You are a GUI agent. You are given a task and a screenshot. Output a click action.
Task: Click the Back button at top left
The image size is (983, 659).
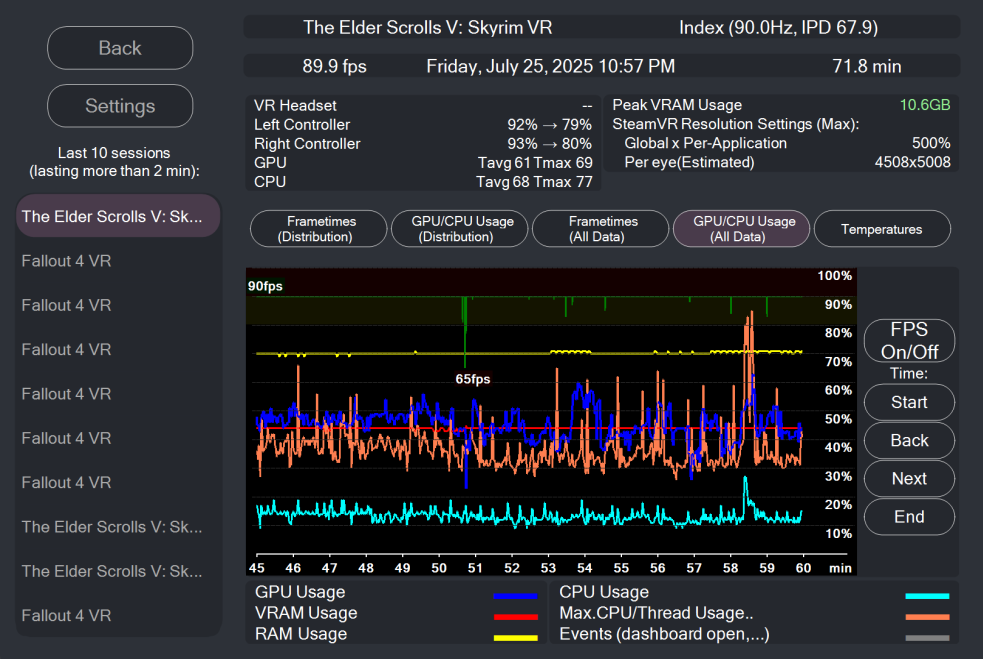point(120,48)
